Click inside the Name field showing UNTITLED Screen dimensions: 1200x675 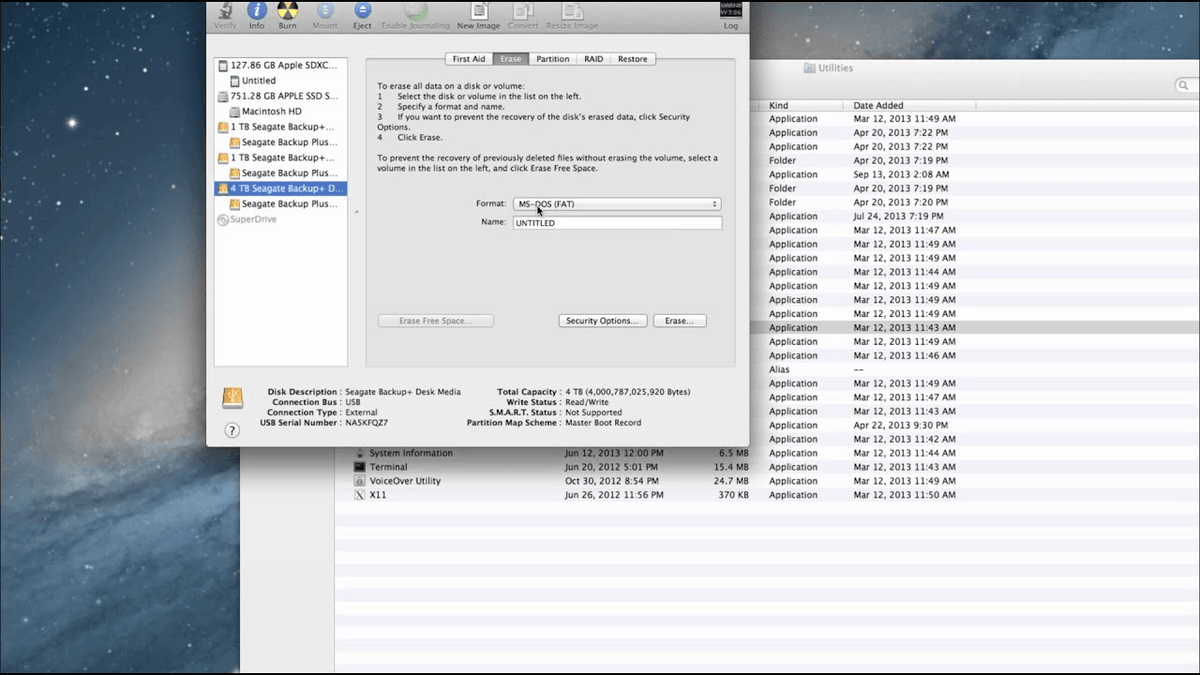click(617, 222)
